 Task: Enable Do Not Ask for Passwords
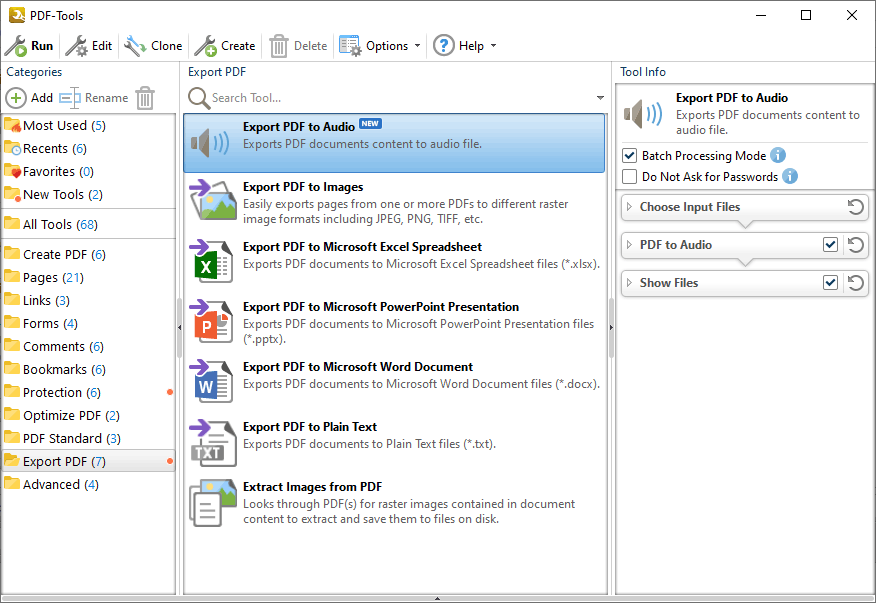pos(630,177)
